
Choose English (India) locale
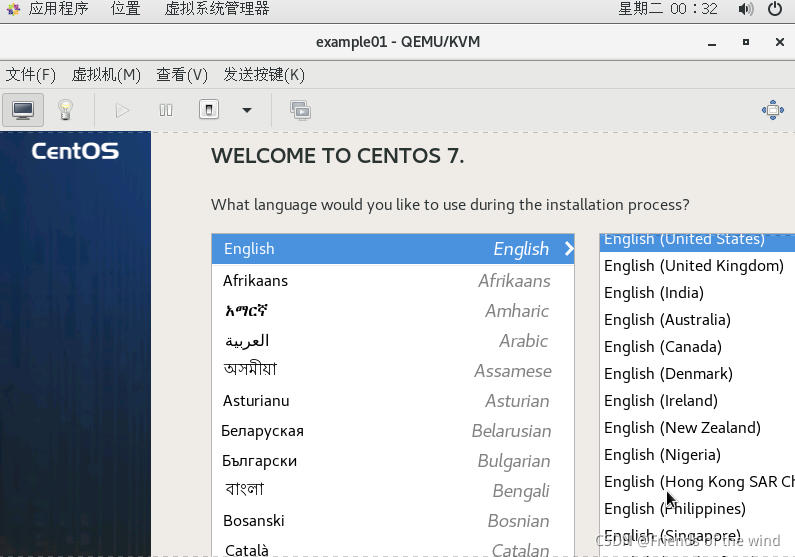(x=698, y=292)
